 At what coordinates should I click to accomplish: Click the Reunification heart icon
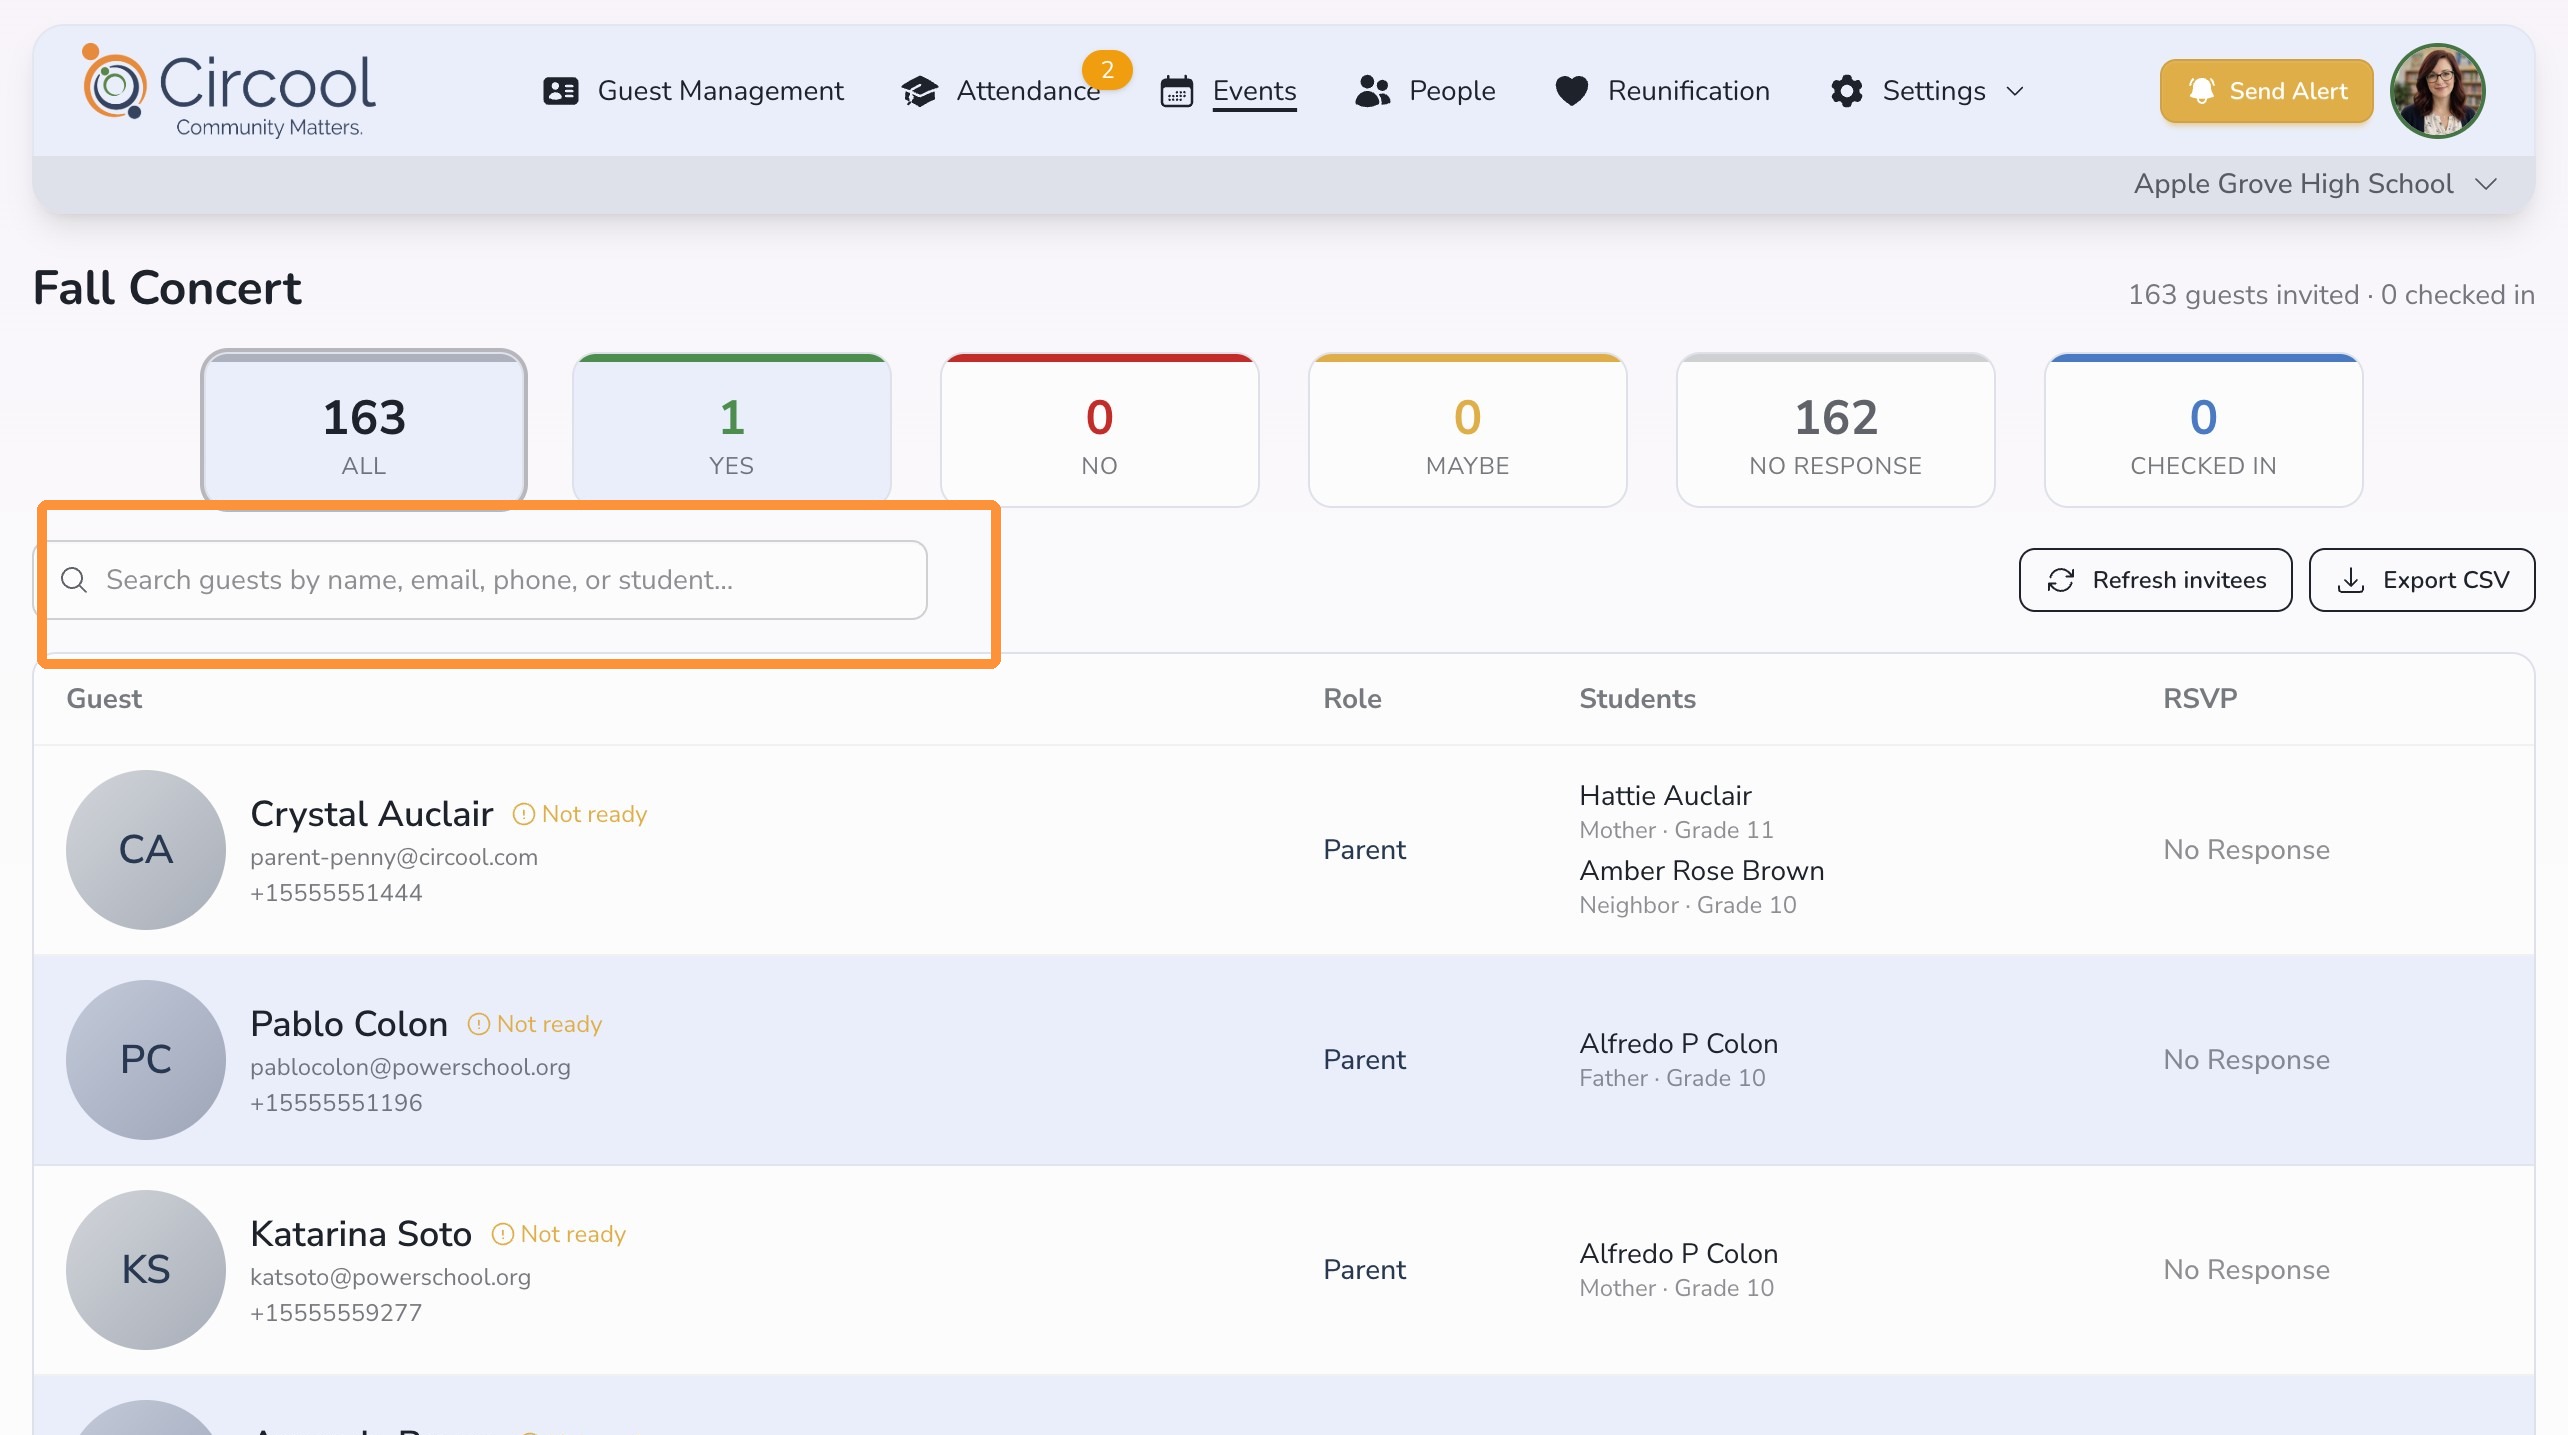click(1571, 91)
